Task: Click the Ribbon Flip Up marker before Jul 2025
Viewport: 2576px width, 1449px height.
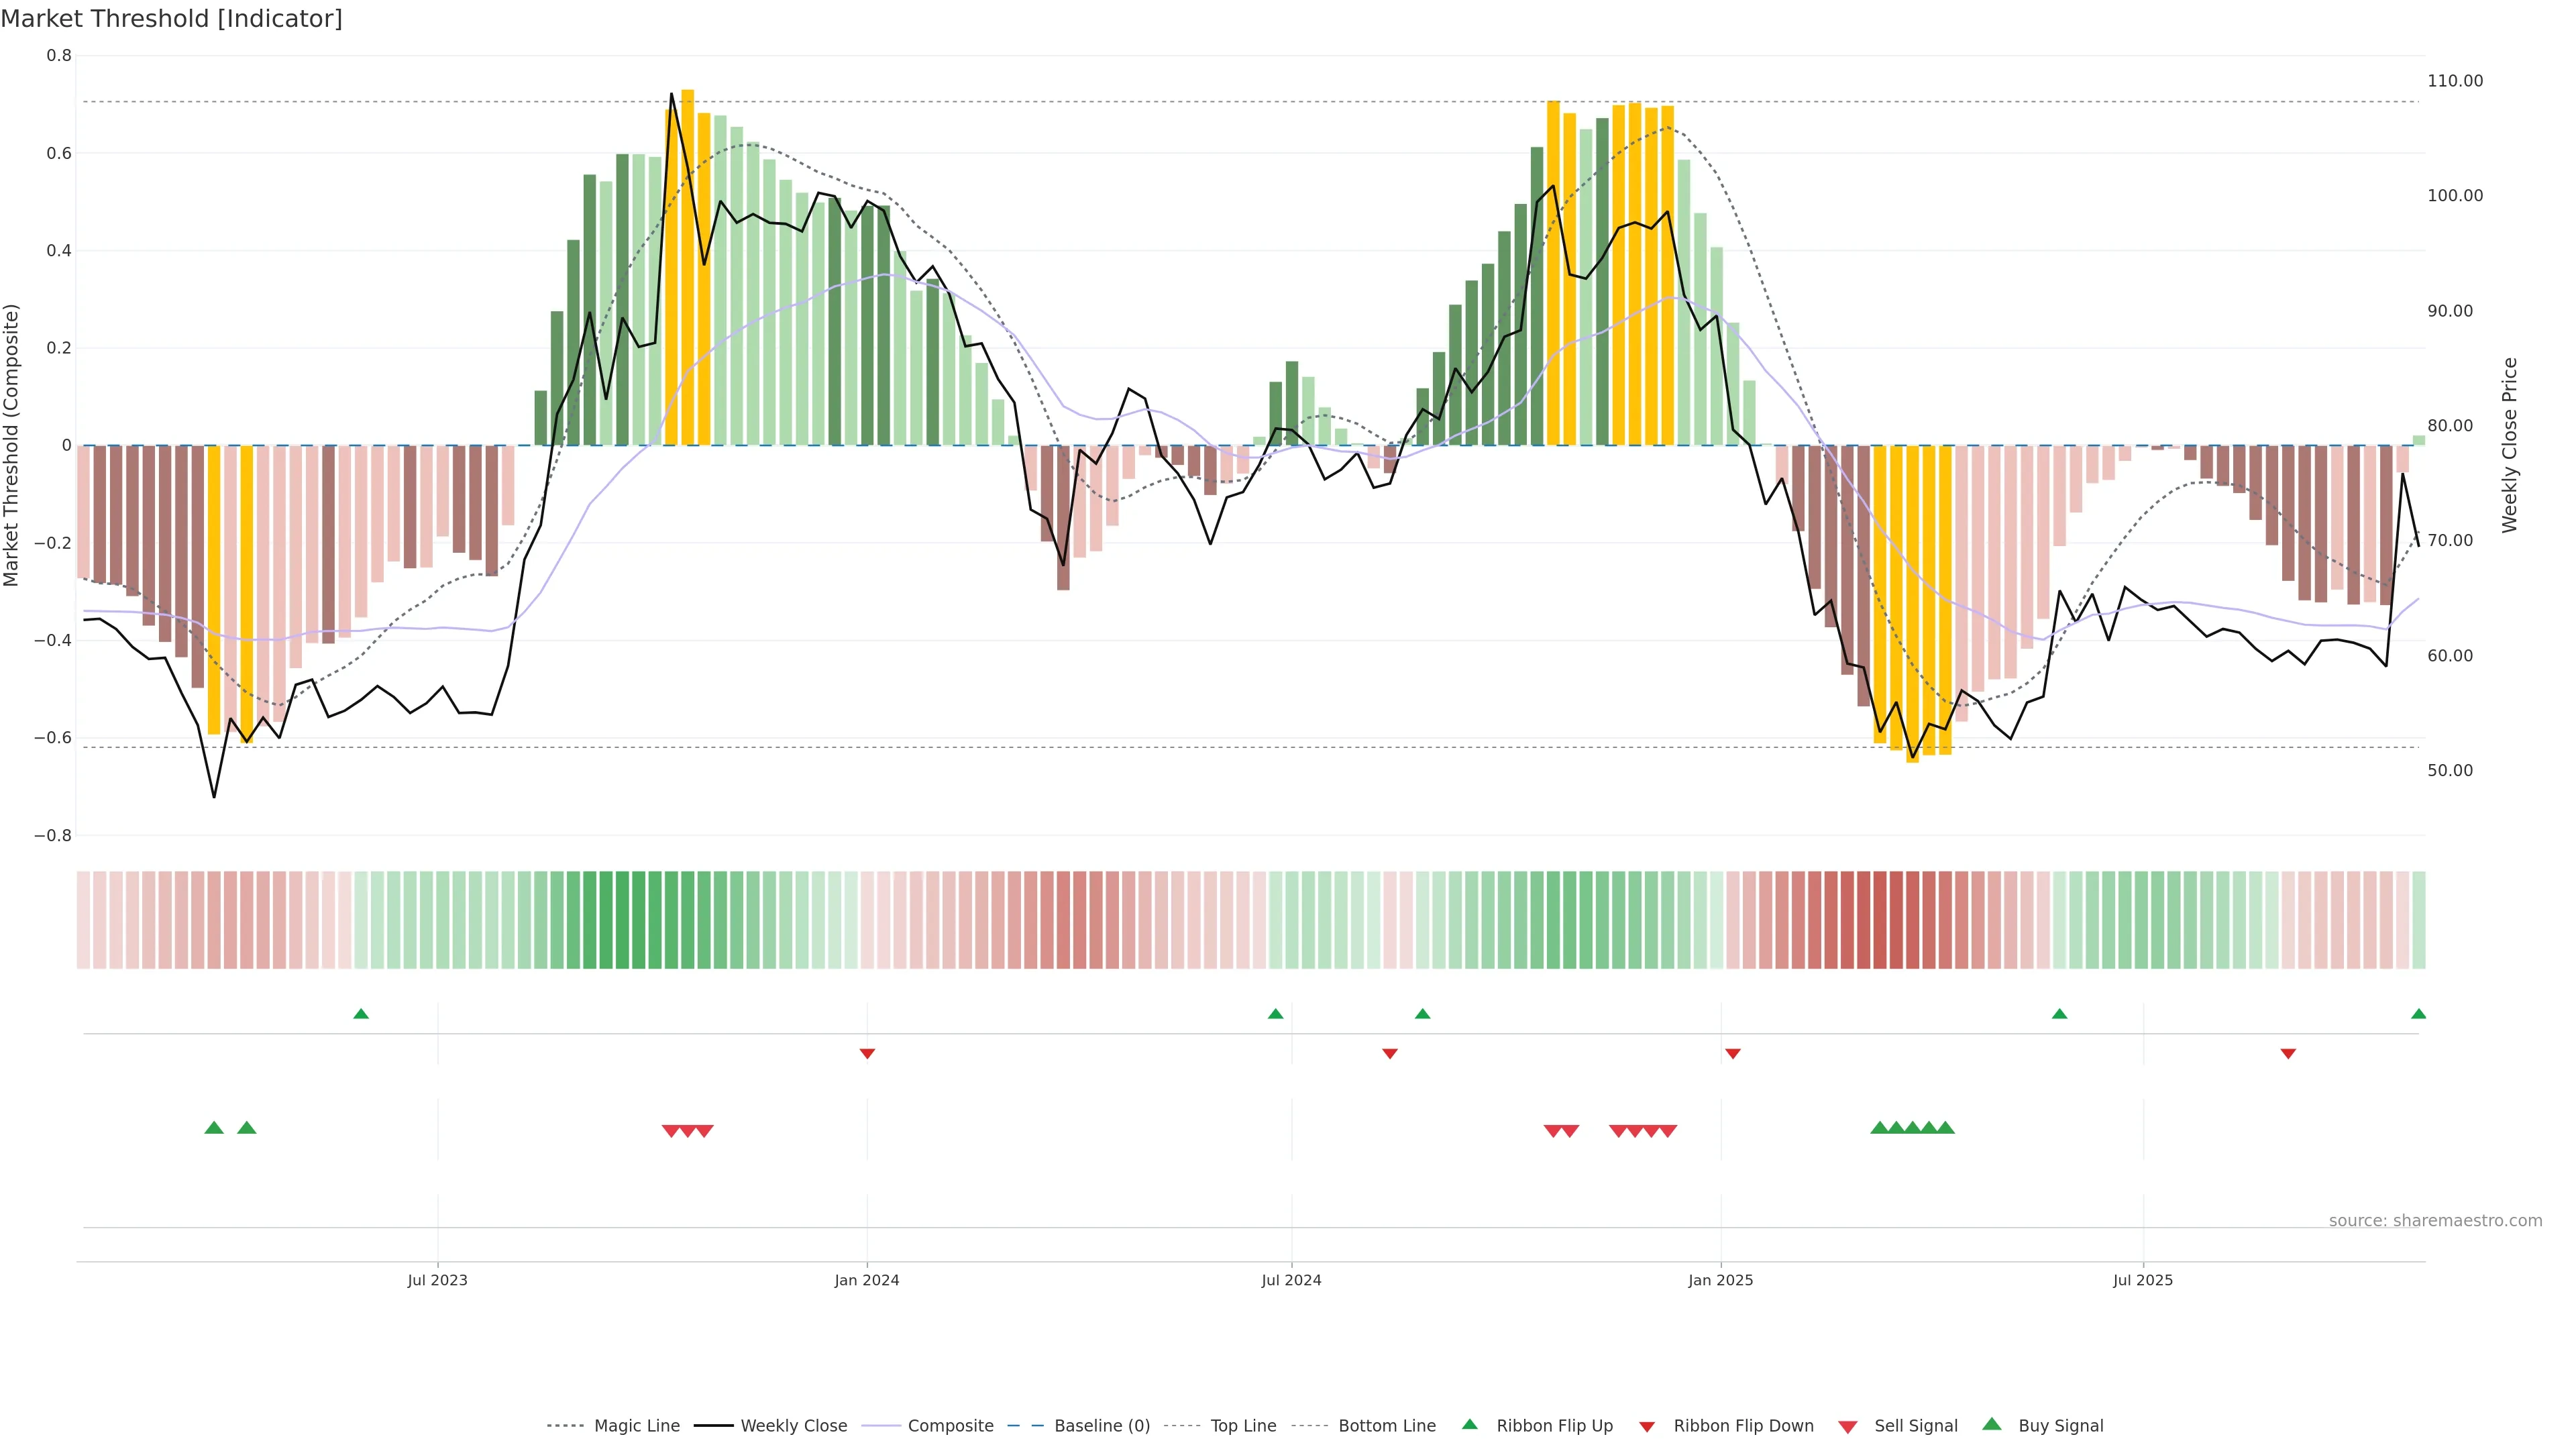Action: point(2059,1014)
